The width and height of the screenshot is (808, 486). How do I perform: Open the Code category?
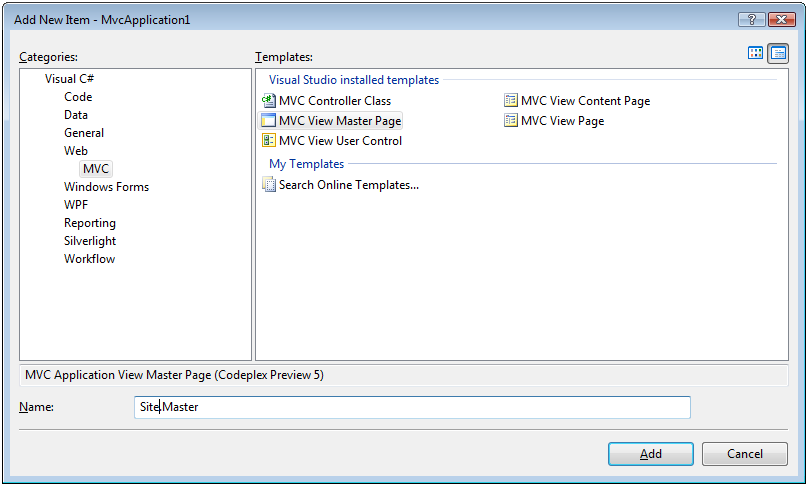78,97
